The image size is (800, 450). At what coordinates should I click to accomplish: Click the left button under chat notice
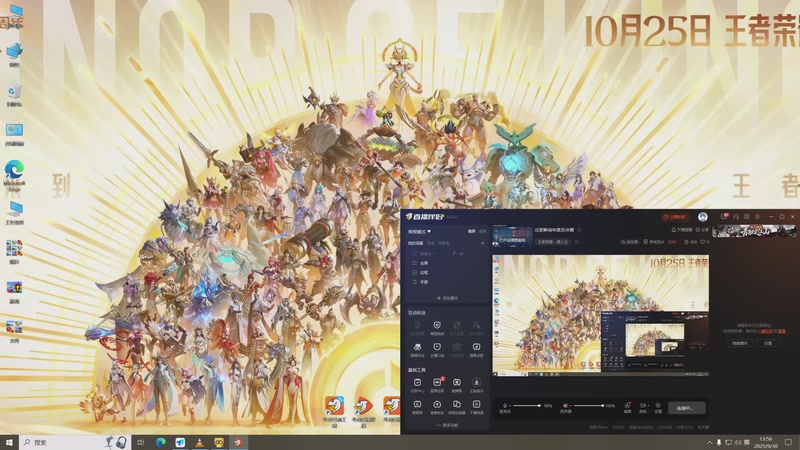coord(740,343)
